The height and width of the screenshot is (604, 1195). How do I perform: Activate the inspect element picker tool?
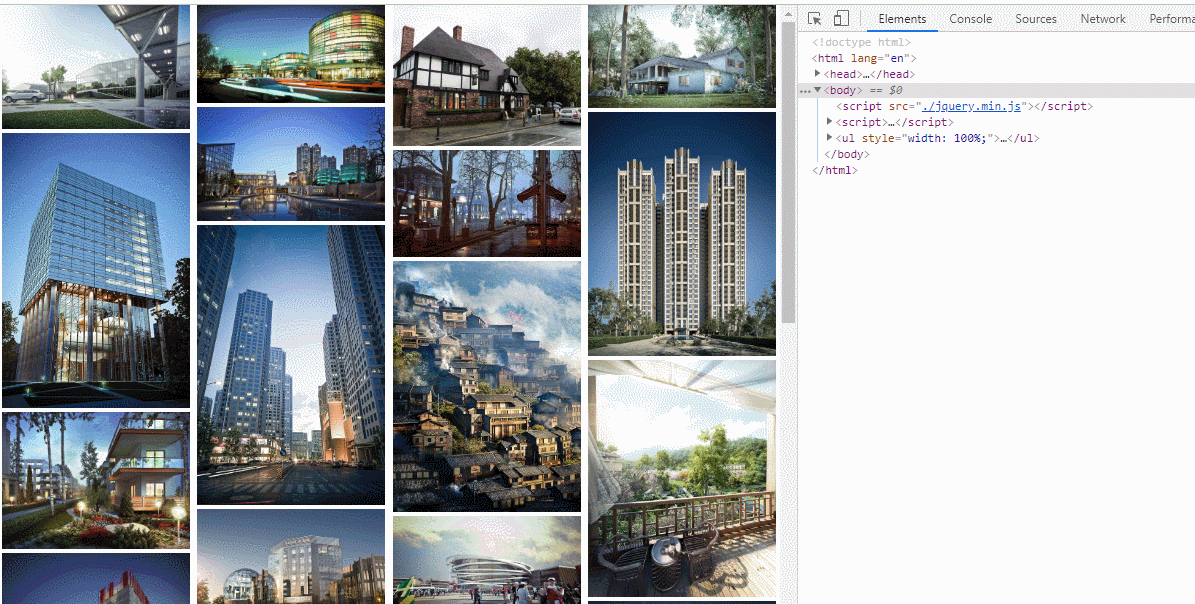[x=815, y=19]
